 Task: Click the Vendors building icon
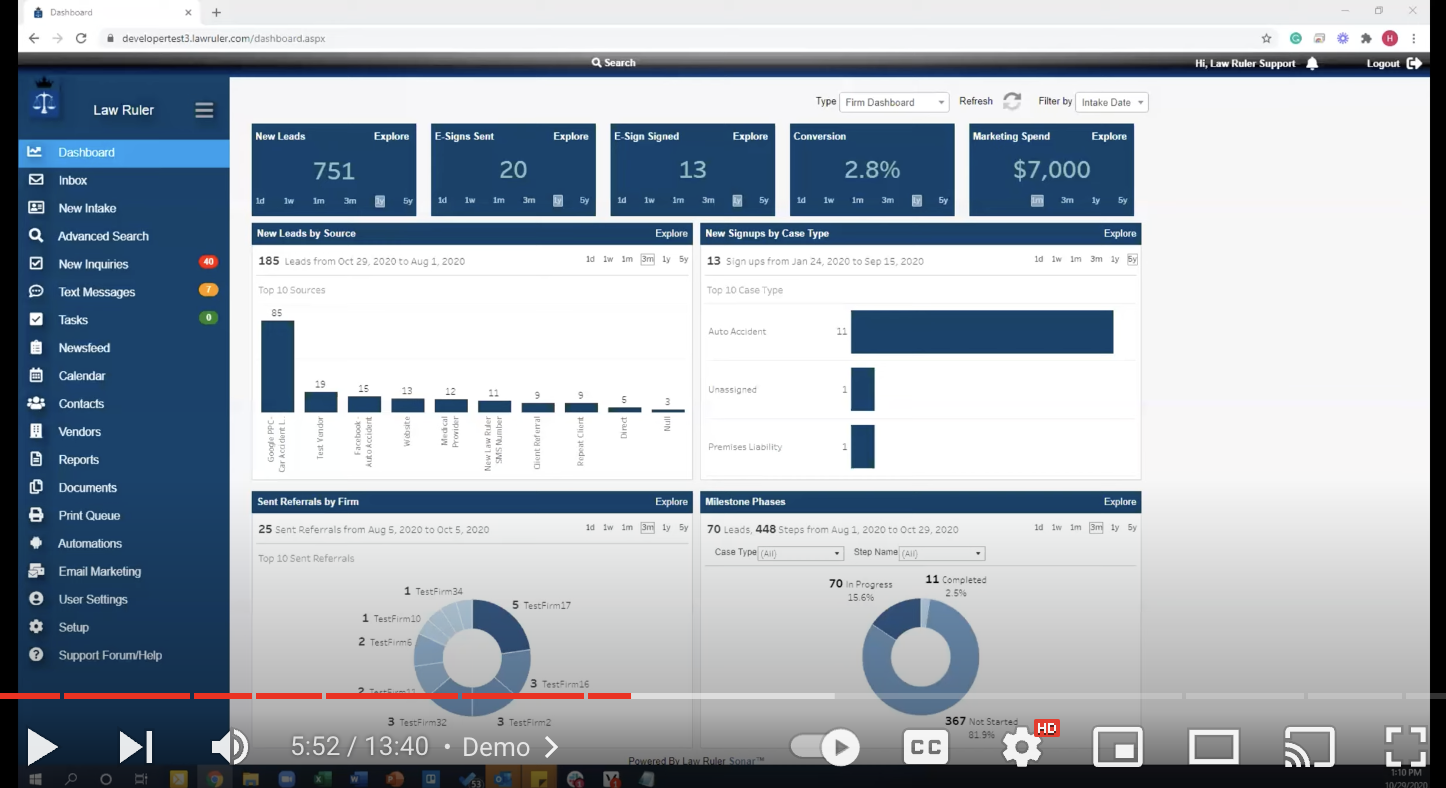click(36, 432)
